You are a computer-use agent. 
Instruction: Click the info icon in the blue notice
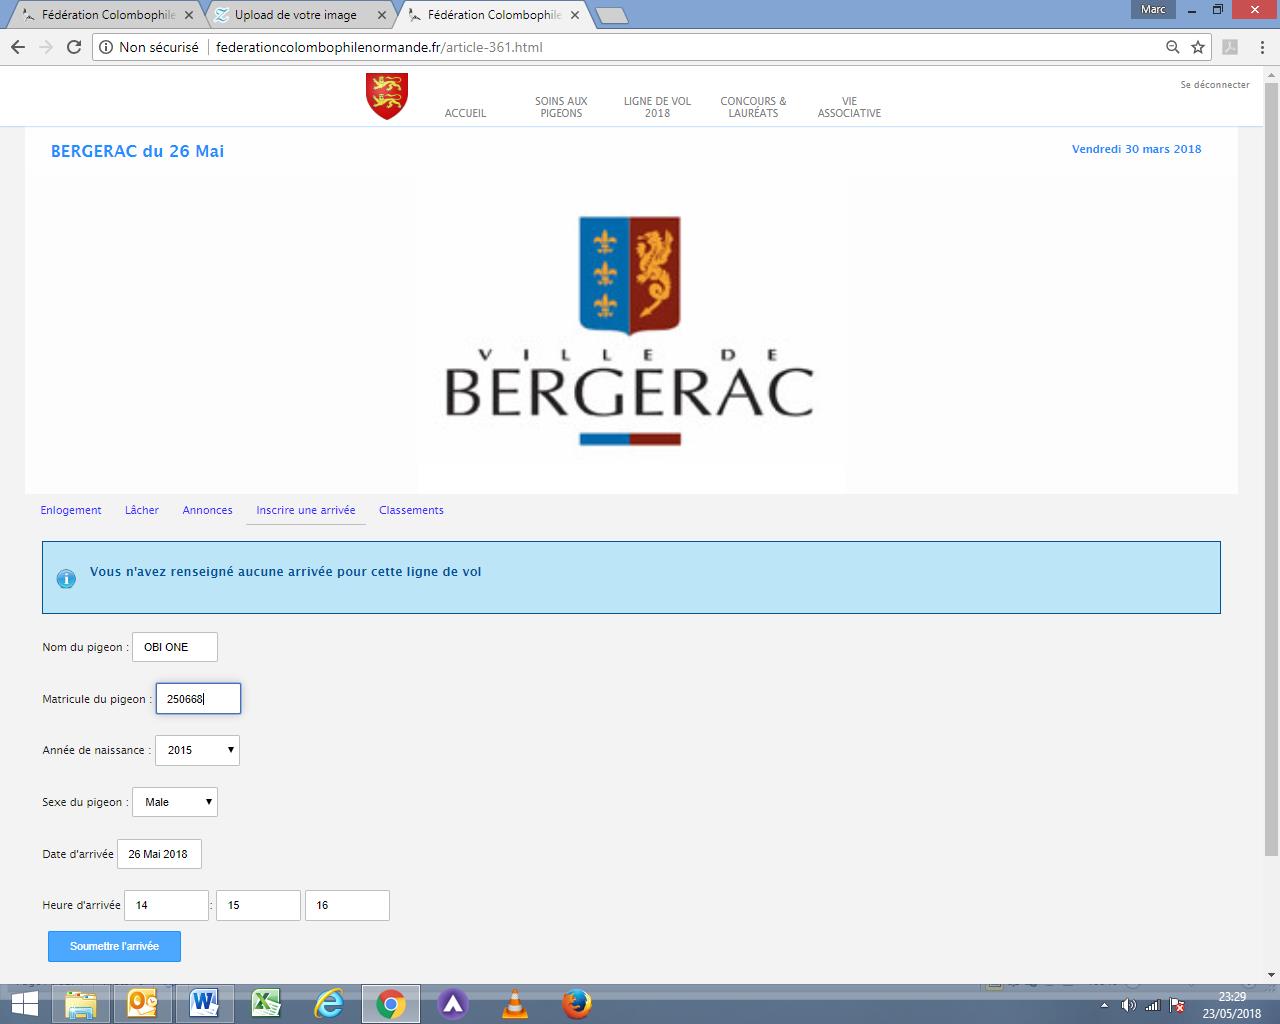pos(66,579)
